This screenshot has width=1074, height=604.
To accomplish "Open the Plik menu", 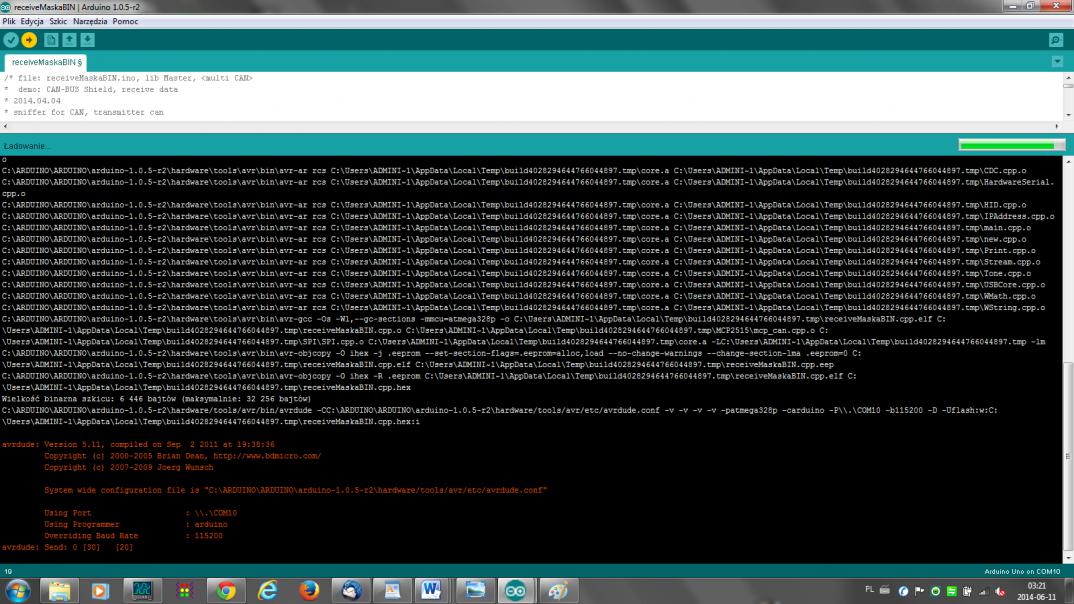I will coord(9,21).
